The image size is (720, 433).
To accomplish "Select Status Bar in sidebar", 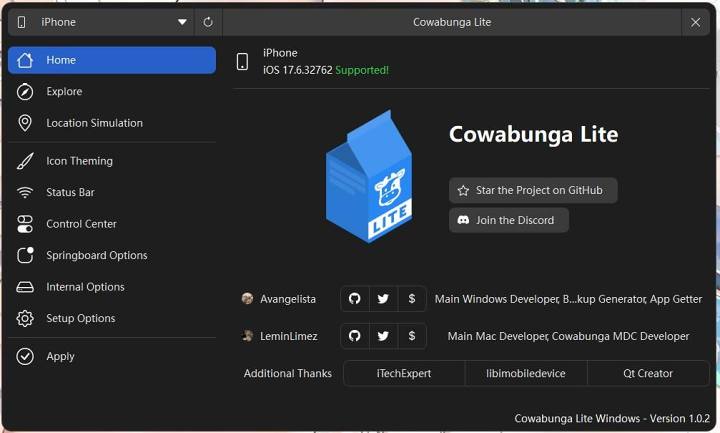I will pyautogui.click(x=70, y=192).
